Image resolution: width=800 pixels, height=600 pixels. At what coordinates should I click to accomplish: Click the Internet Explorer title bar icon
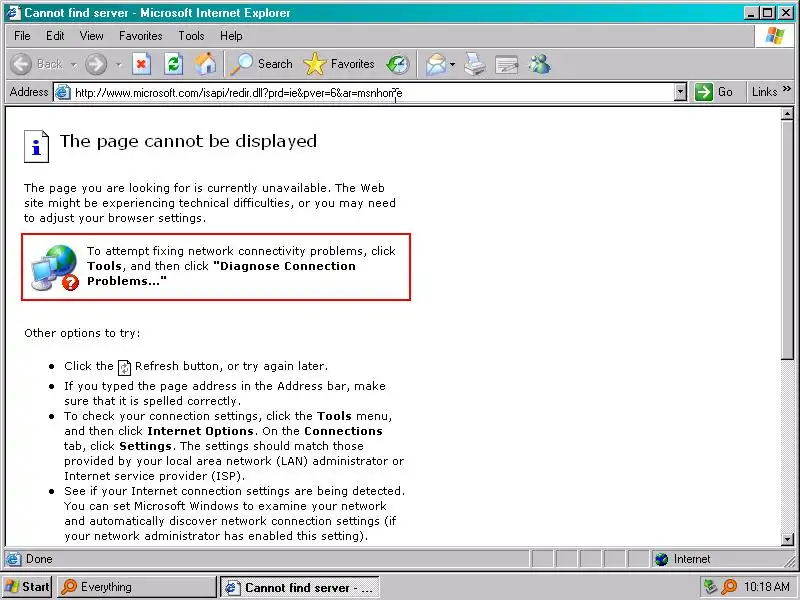coord(13,12)
